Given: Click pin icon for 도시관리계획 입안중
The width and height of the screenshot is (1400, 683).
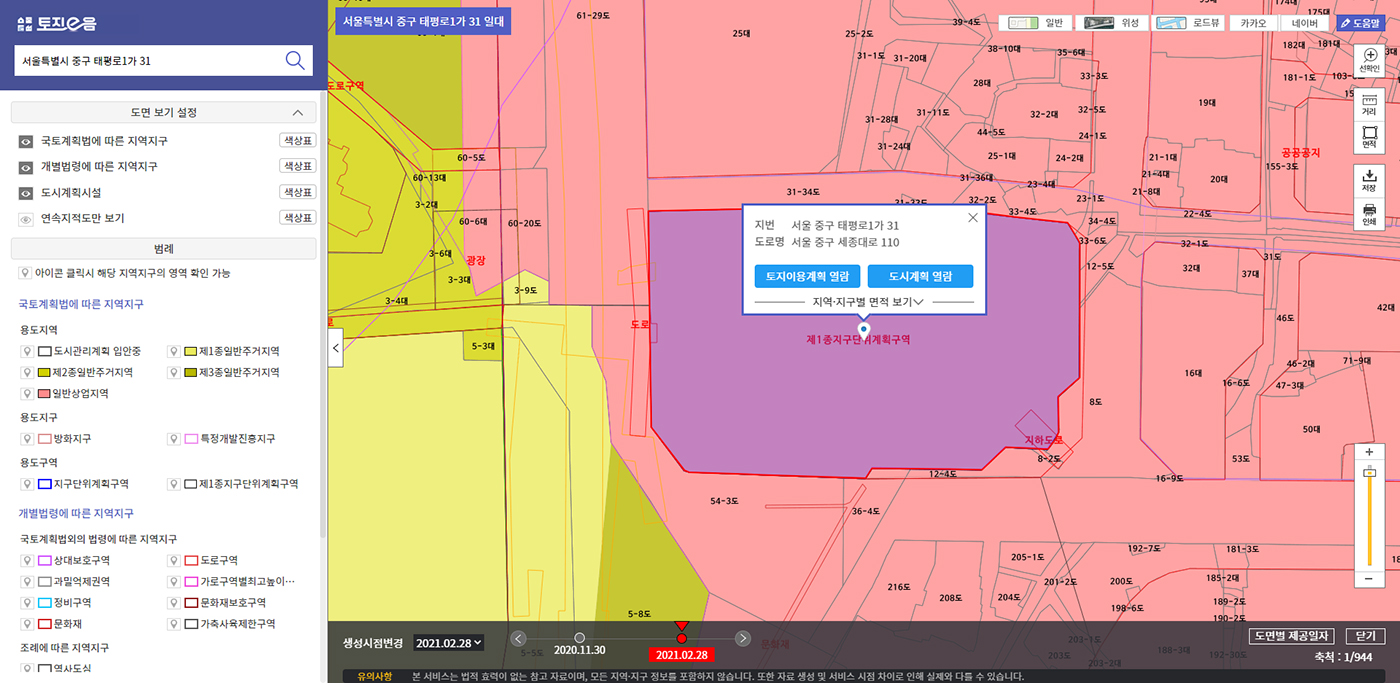Looking at the screenshot, I should [x=27, y=351].
